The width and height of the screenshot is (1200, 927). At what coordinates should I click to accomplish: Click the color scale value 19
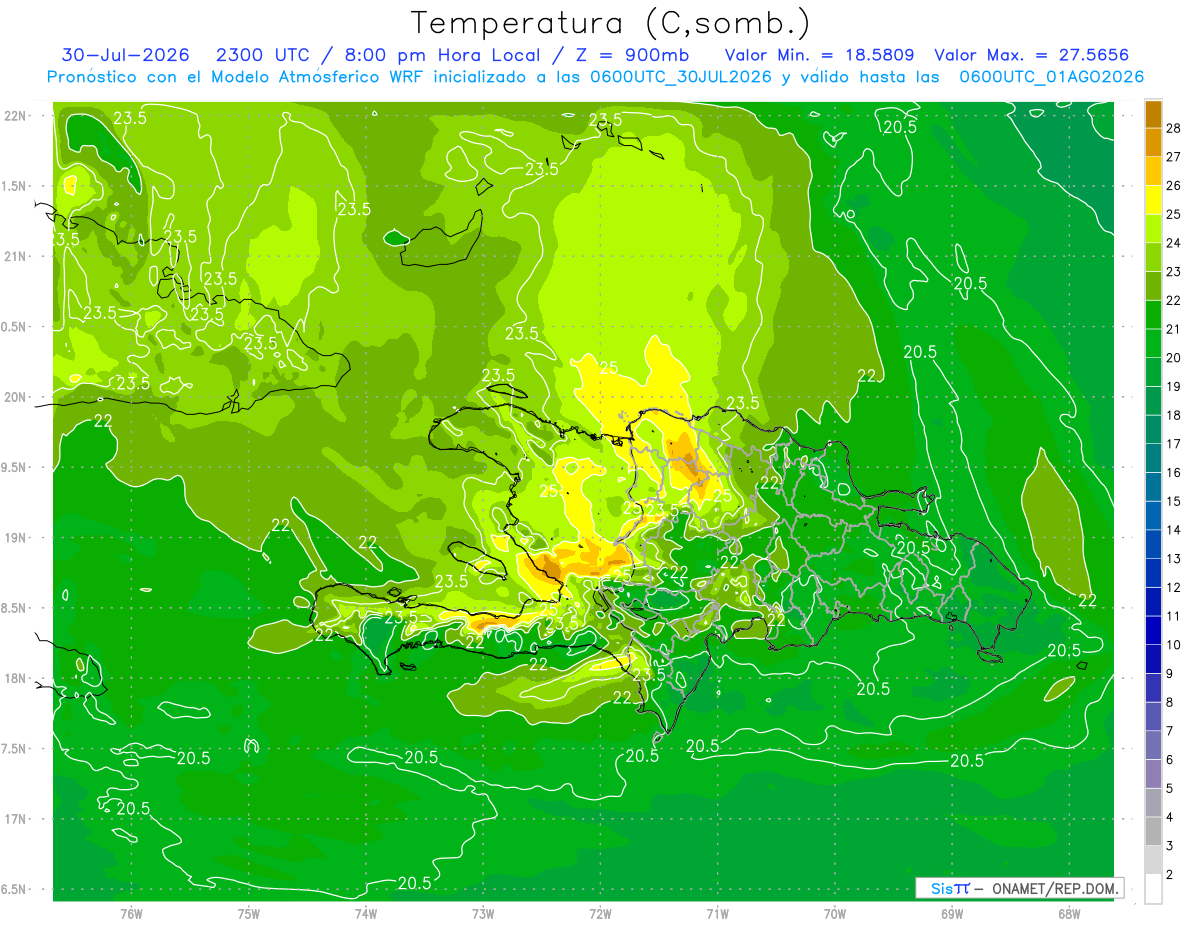(1174, 387)
